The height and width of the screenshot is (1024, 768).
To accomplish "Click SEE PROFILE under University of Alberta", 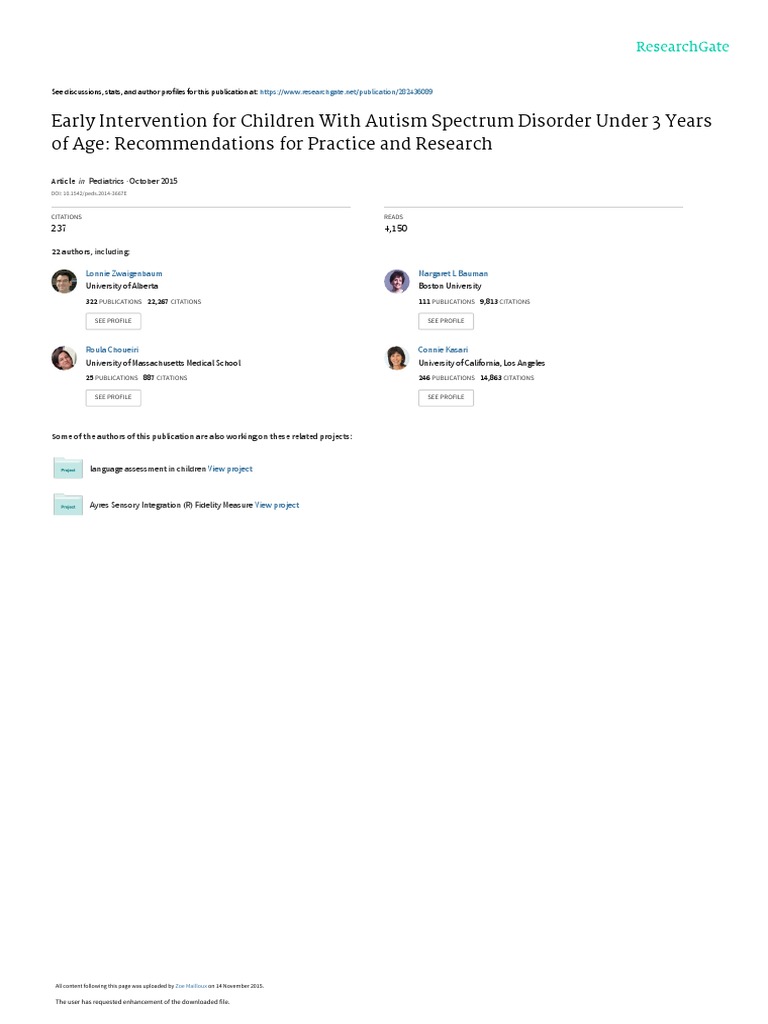I will point(113,321).
